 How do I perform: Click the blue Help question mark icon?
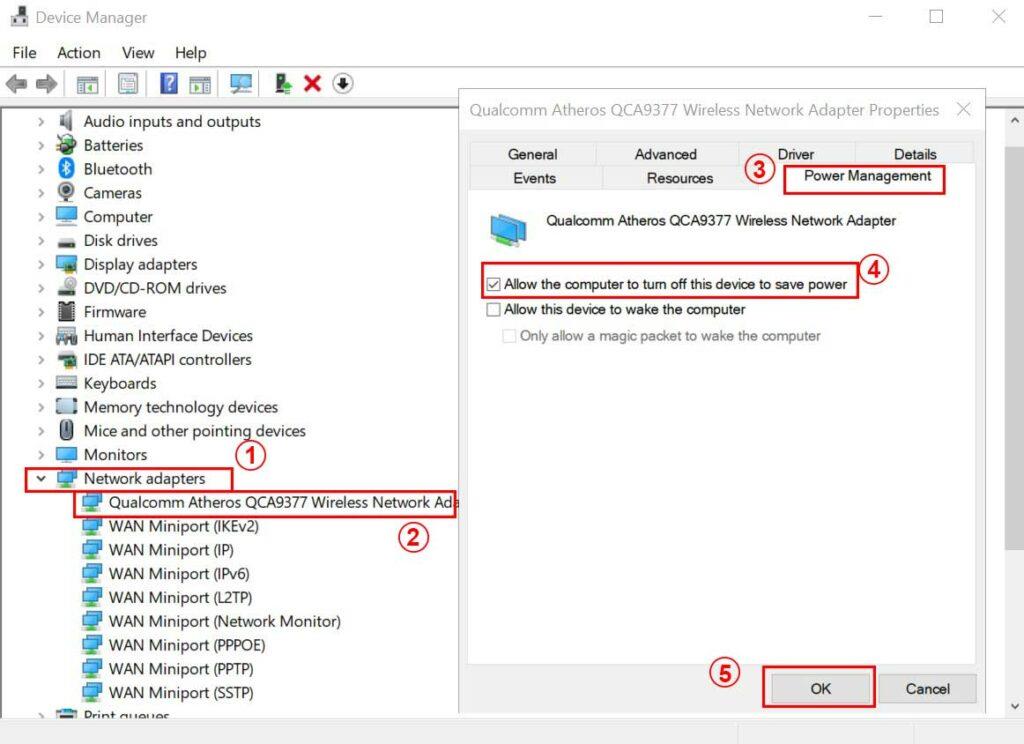point(169,84)
